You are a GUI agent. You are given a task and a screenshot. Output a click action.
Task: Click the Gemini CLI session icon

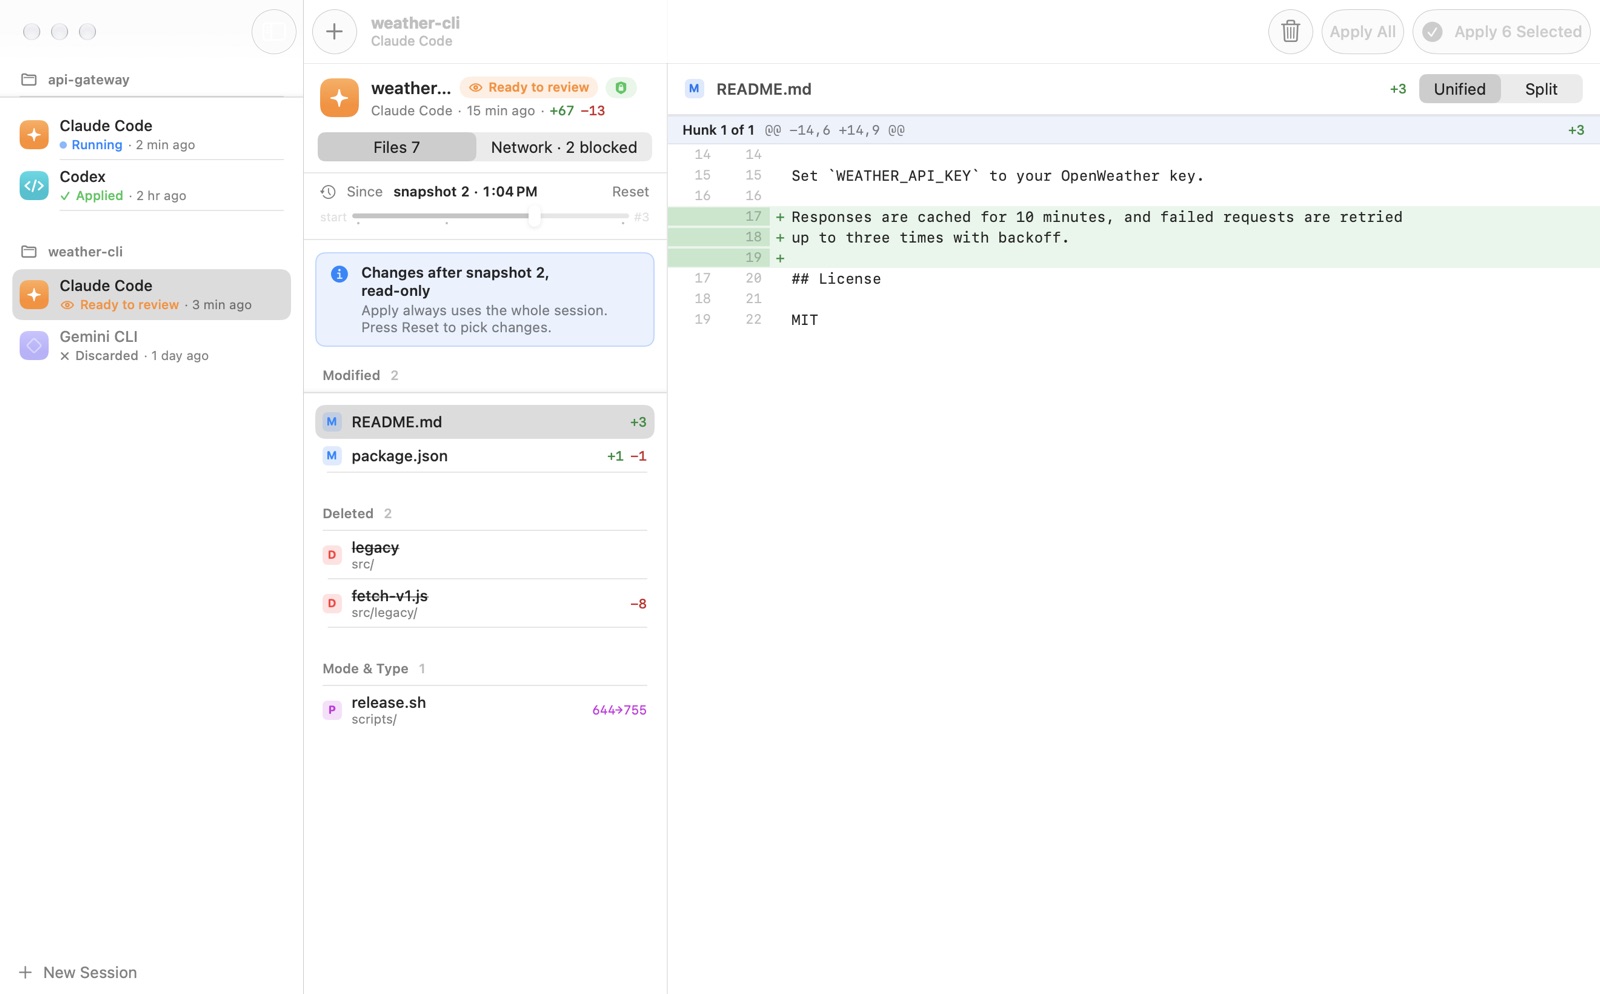pyautogui.click(x=34, y=345)
